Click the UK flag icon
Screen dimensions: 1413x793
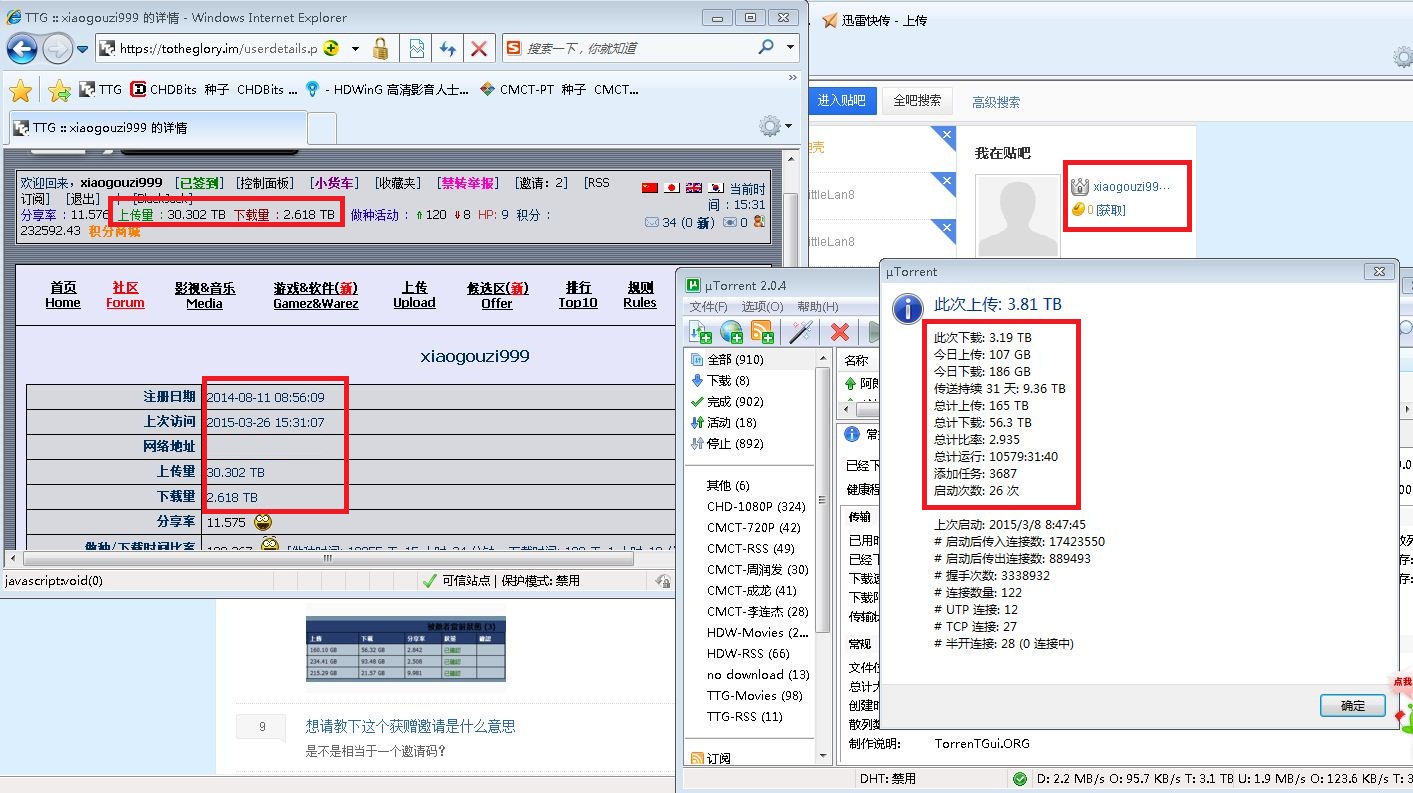click(x=694, y=187)
